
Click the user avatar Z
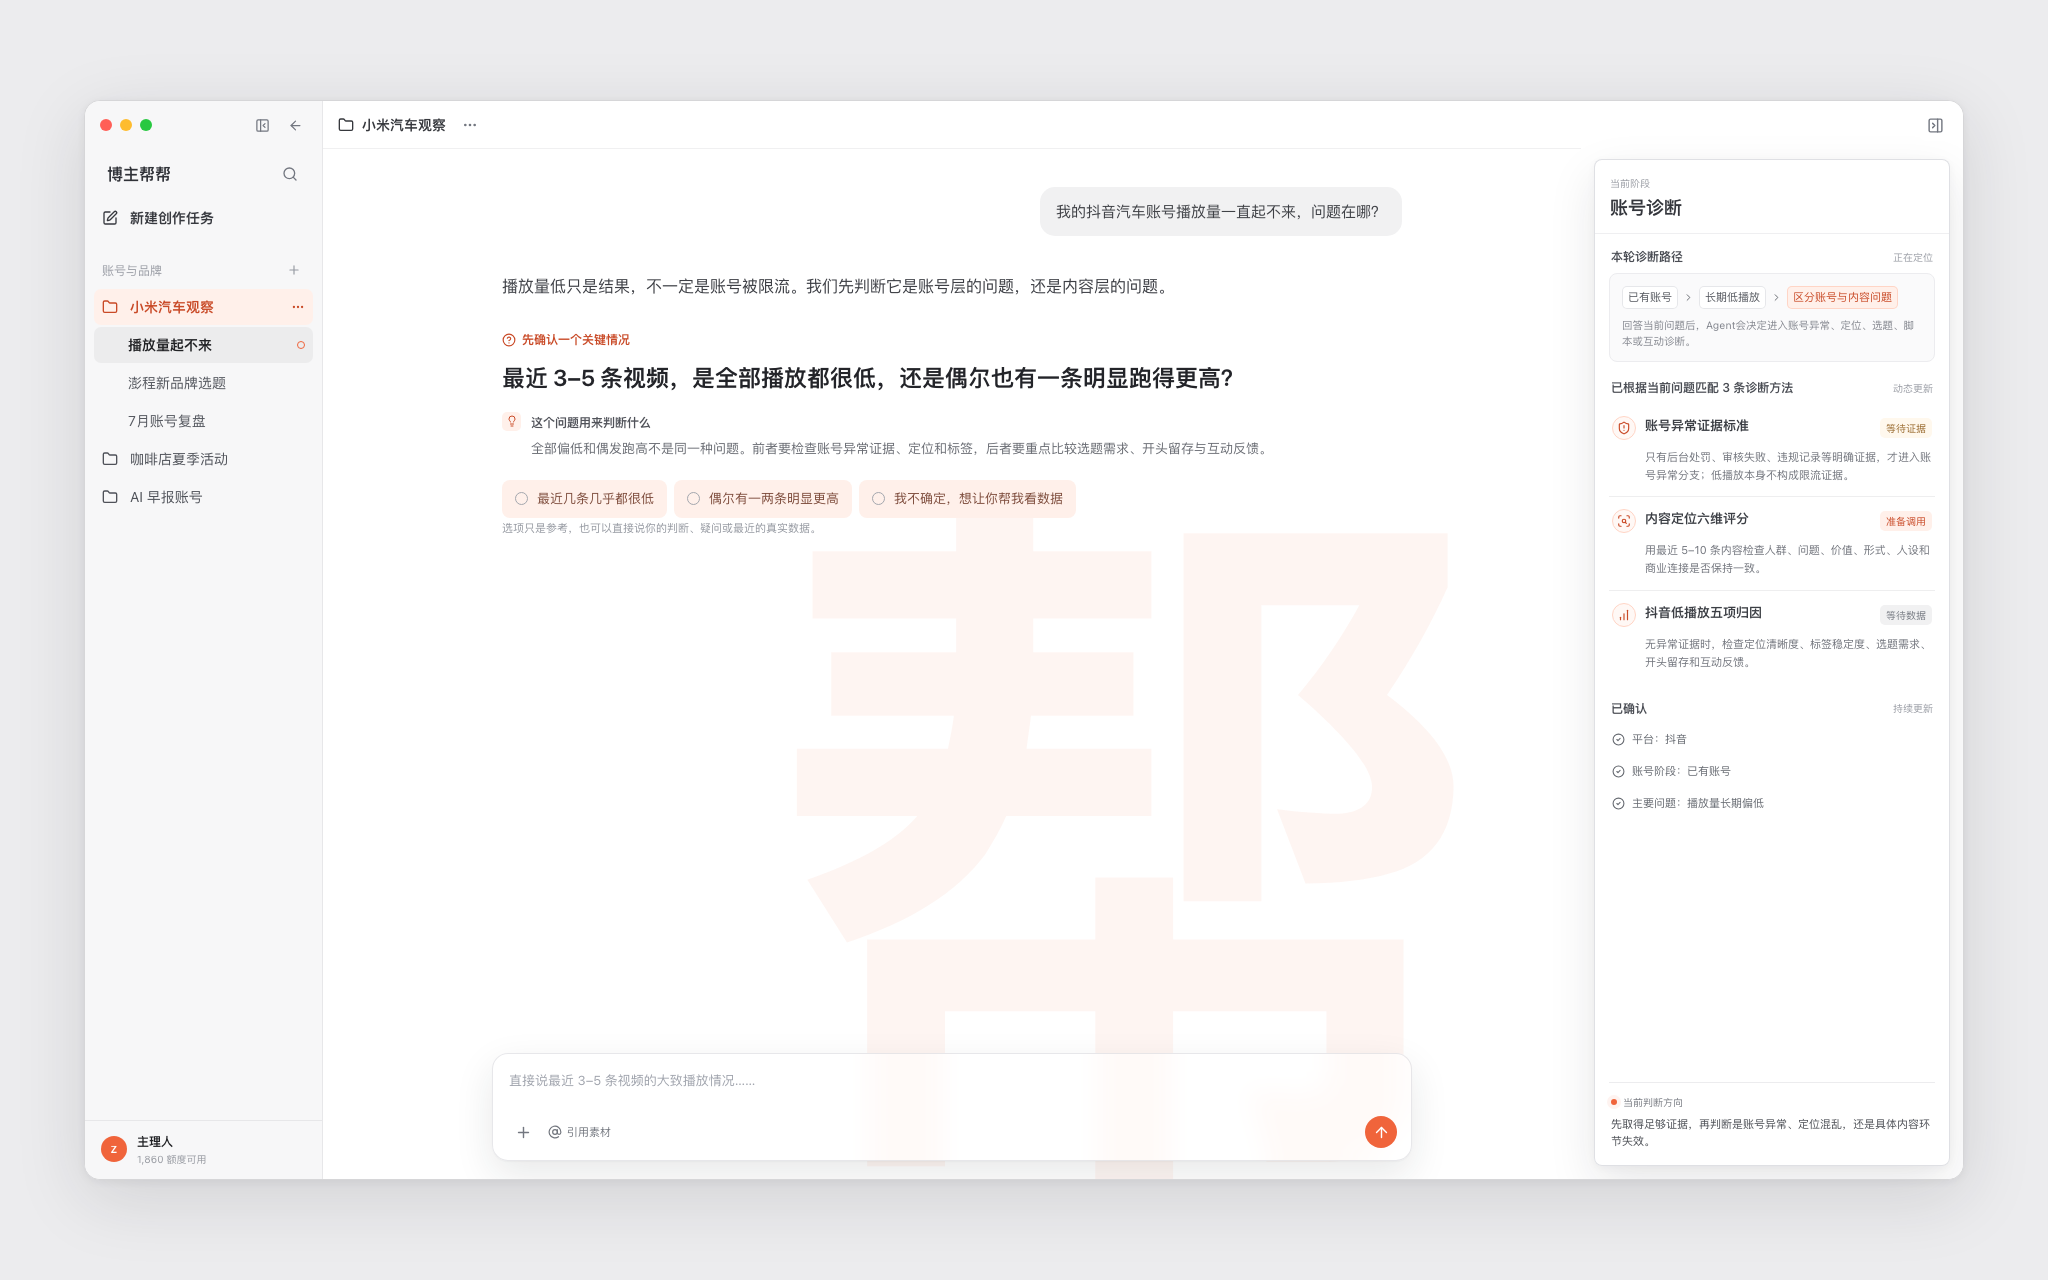point(114,1149)
